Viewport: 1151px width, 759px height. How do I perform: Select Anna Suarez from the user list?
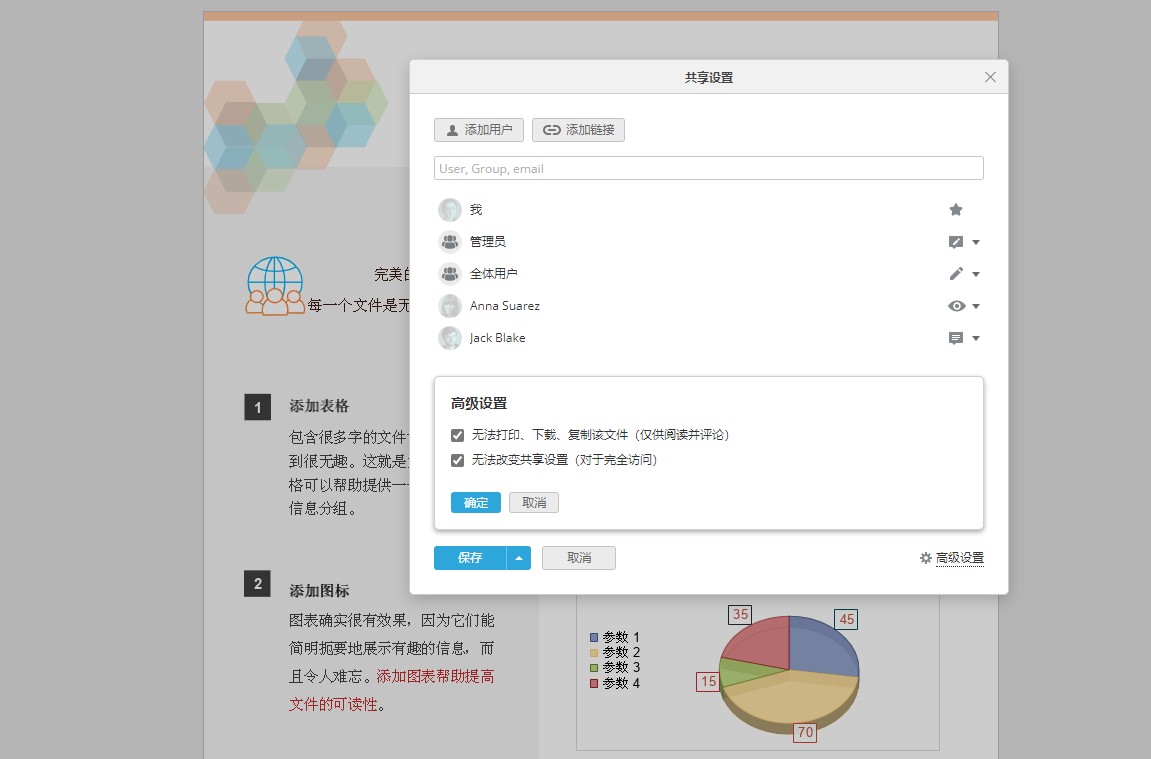(504, 305)
